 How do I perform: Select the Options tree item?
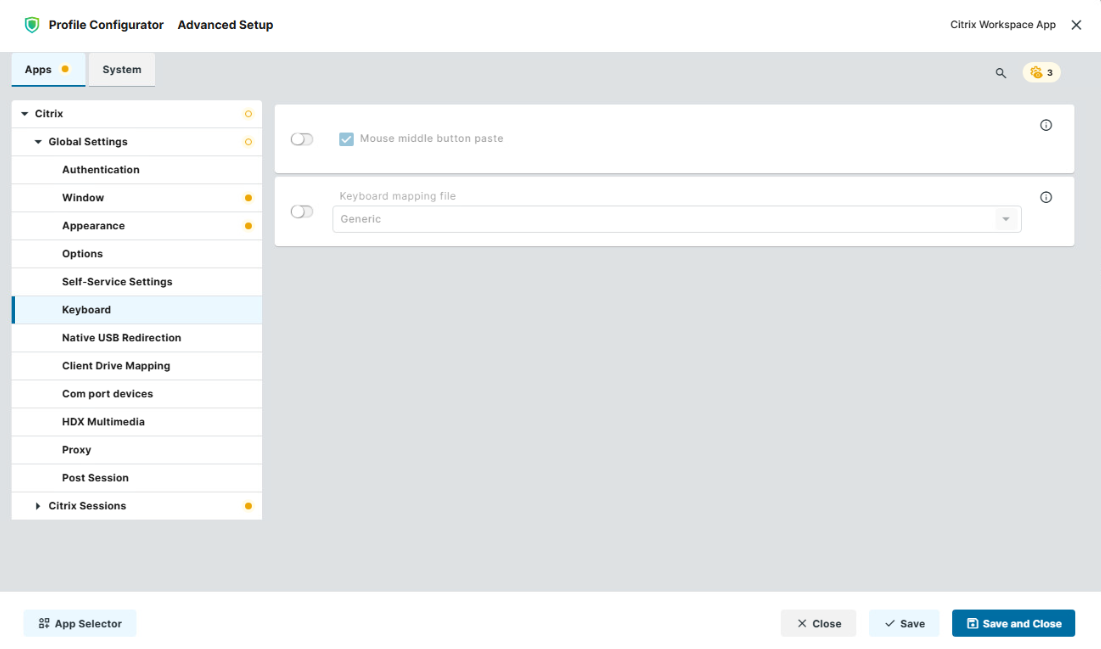(137, 254)
